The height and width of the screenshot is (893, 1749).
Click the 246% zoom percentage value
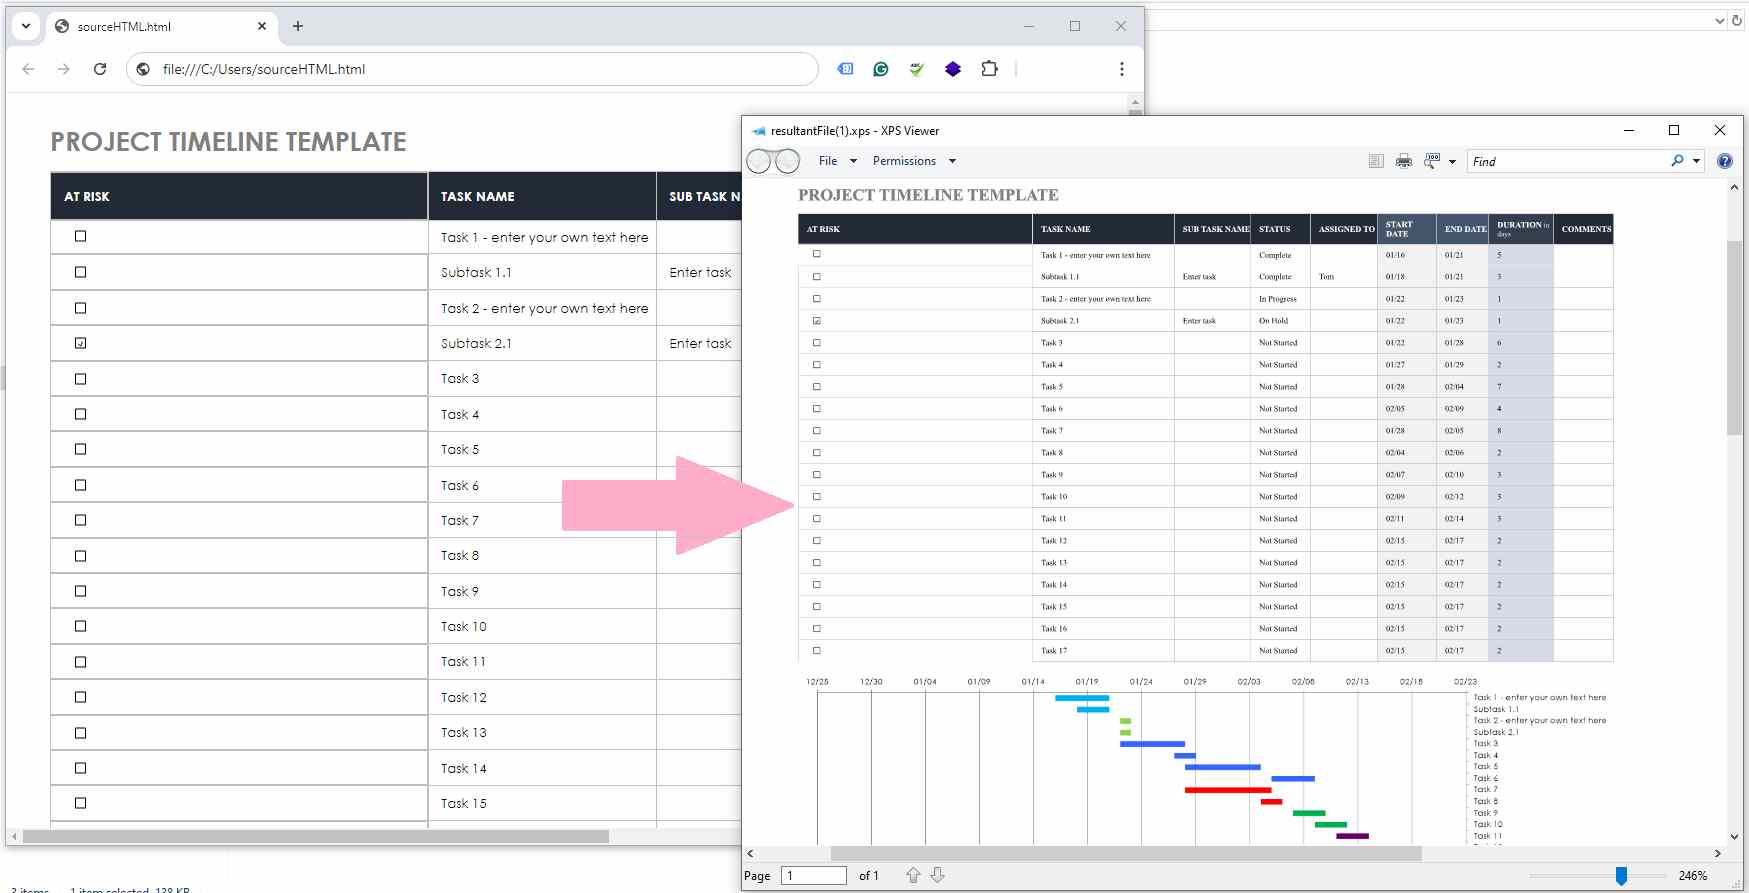tap(1693, 876)
